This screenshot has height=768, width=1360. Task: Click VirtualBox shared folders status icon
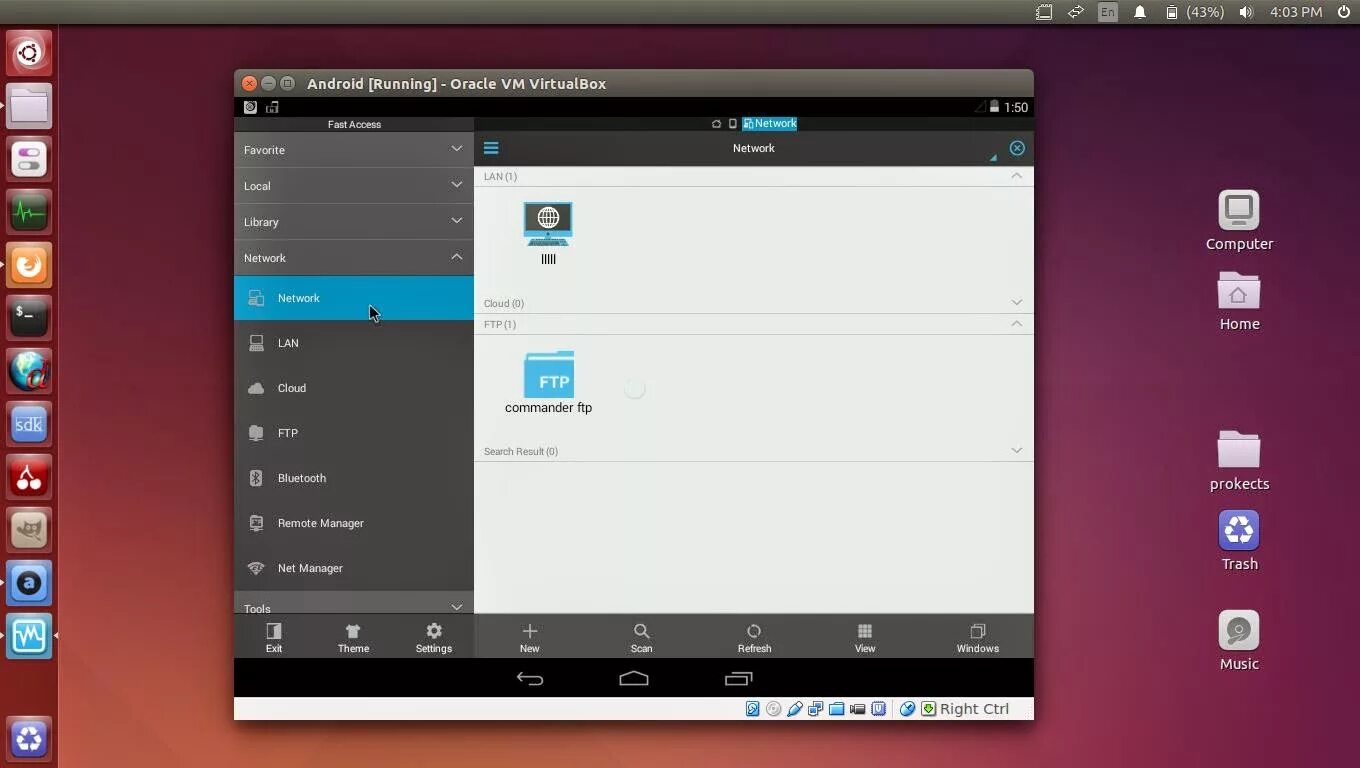coord(837,709)
